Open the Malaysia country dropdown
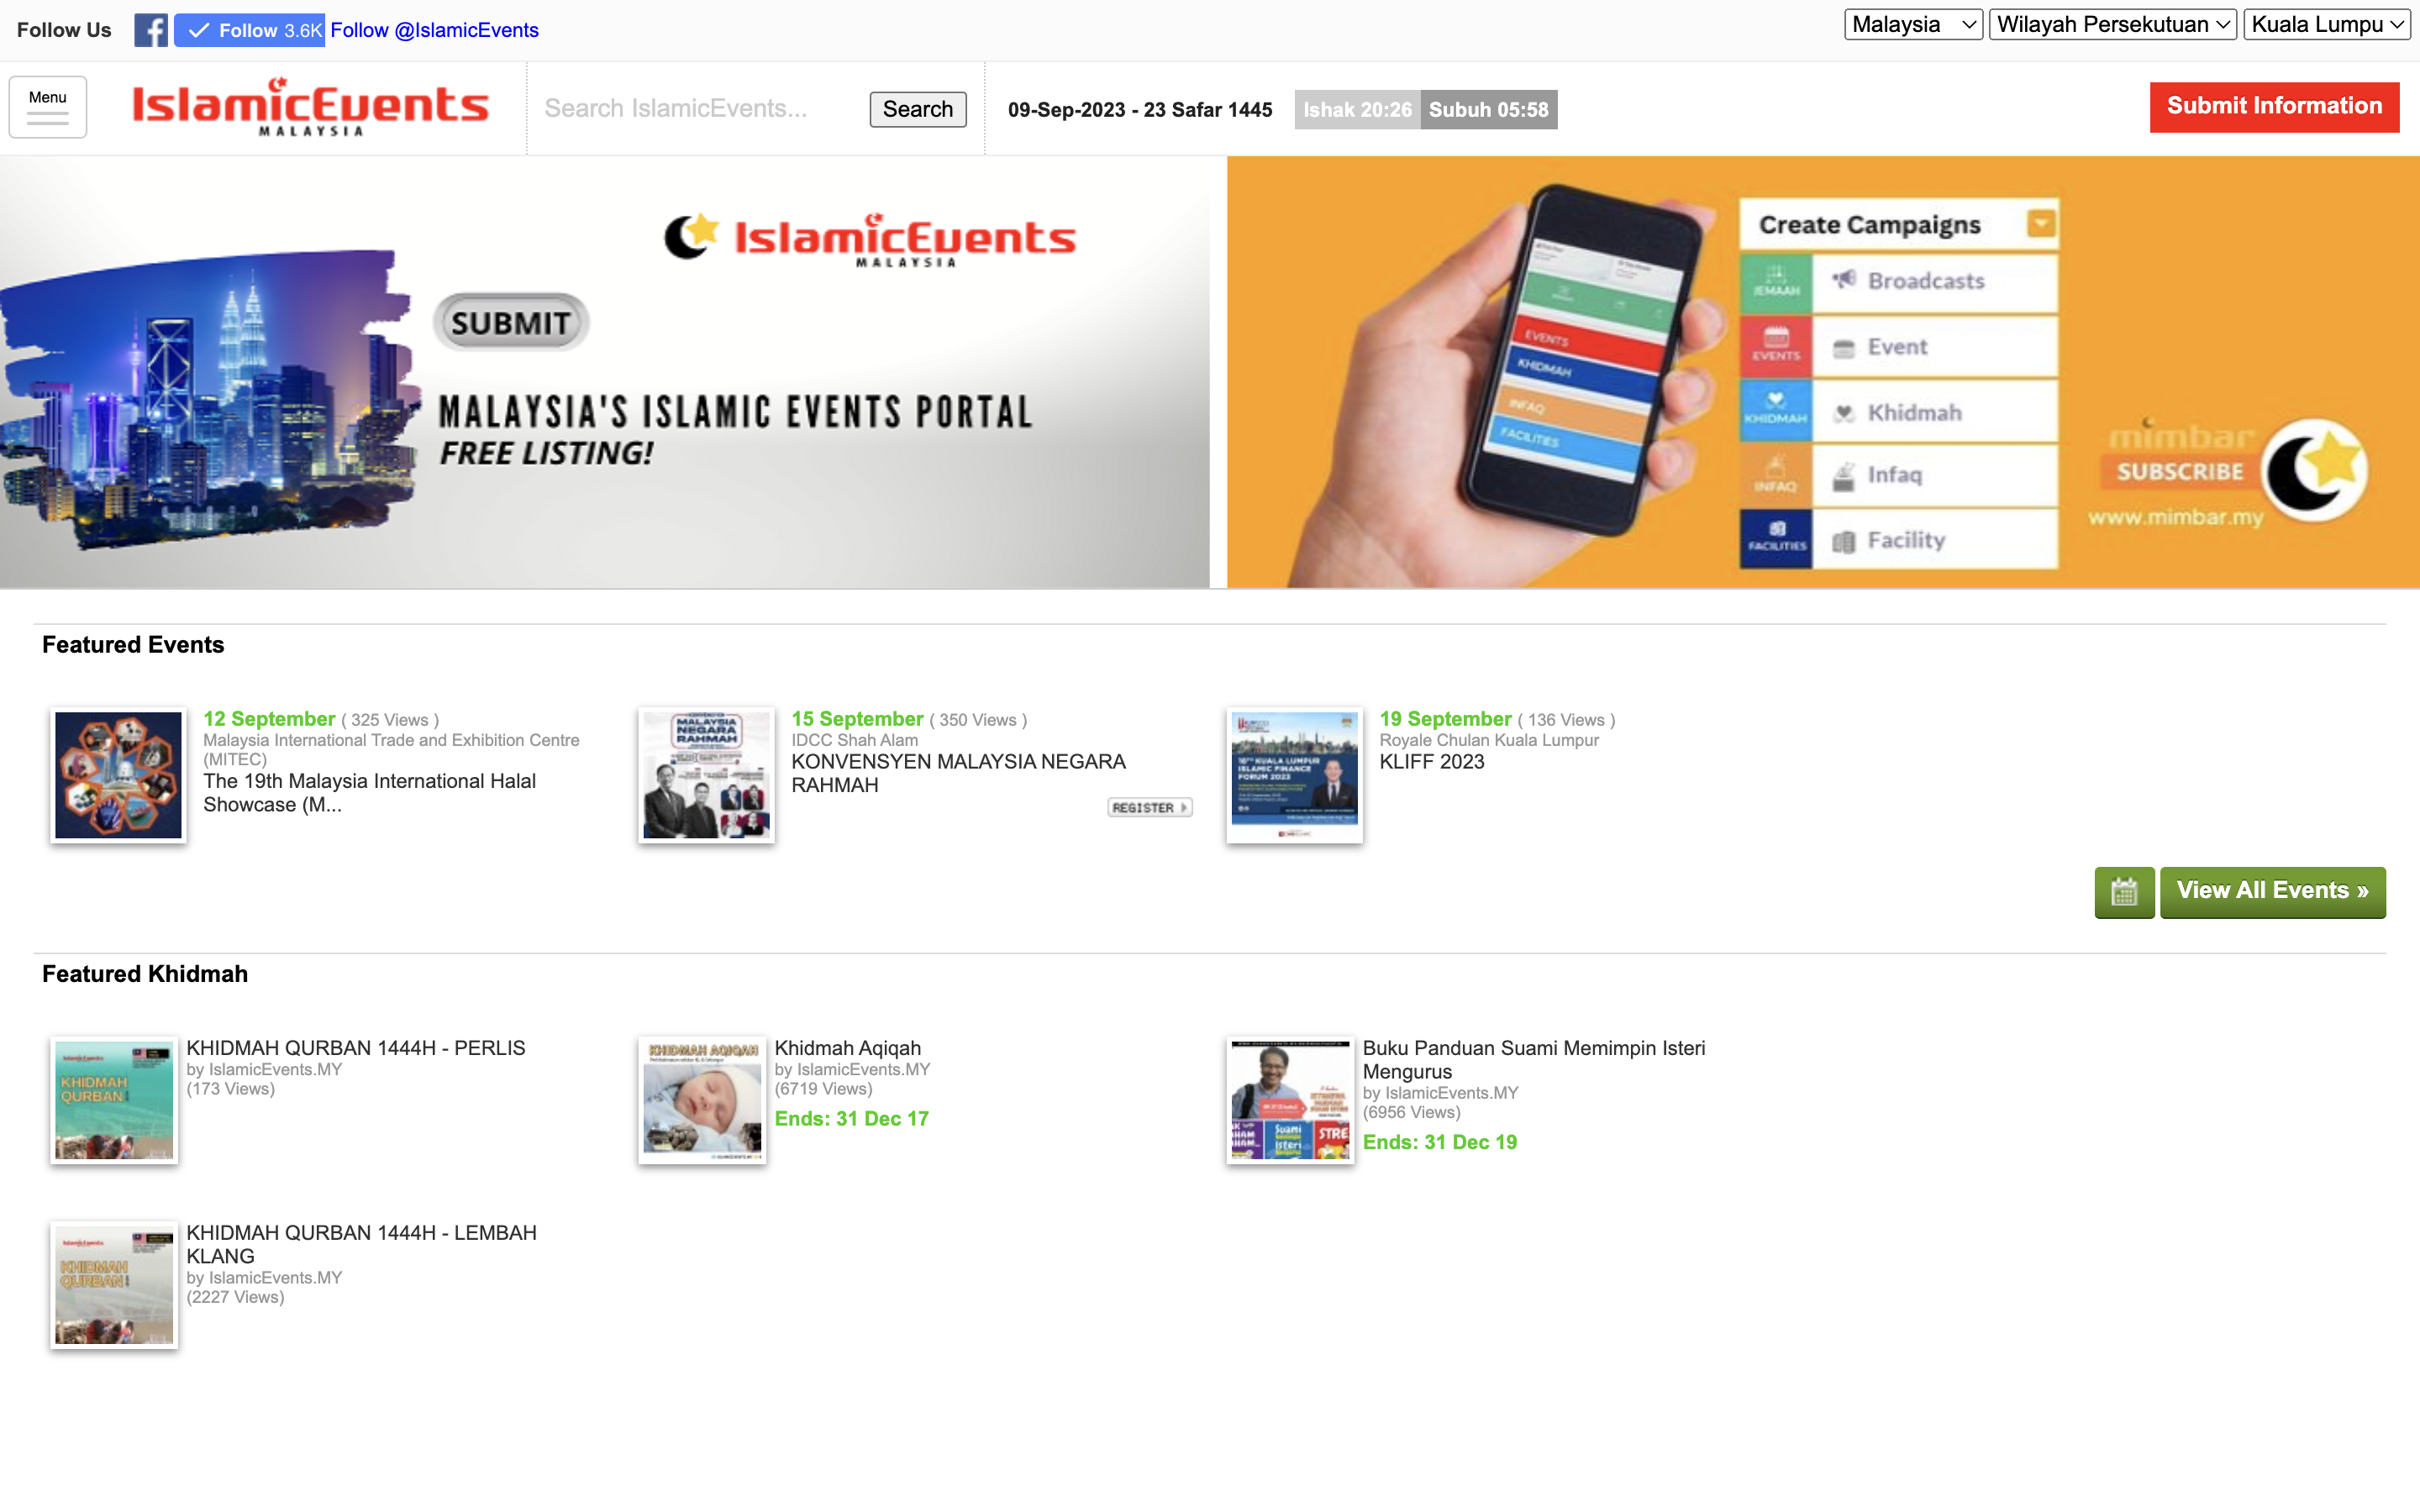2420x1512 pixels. [1913, 24]
